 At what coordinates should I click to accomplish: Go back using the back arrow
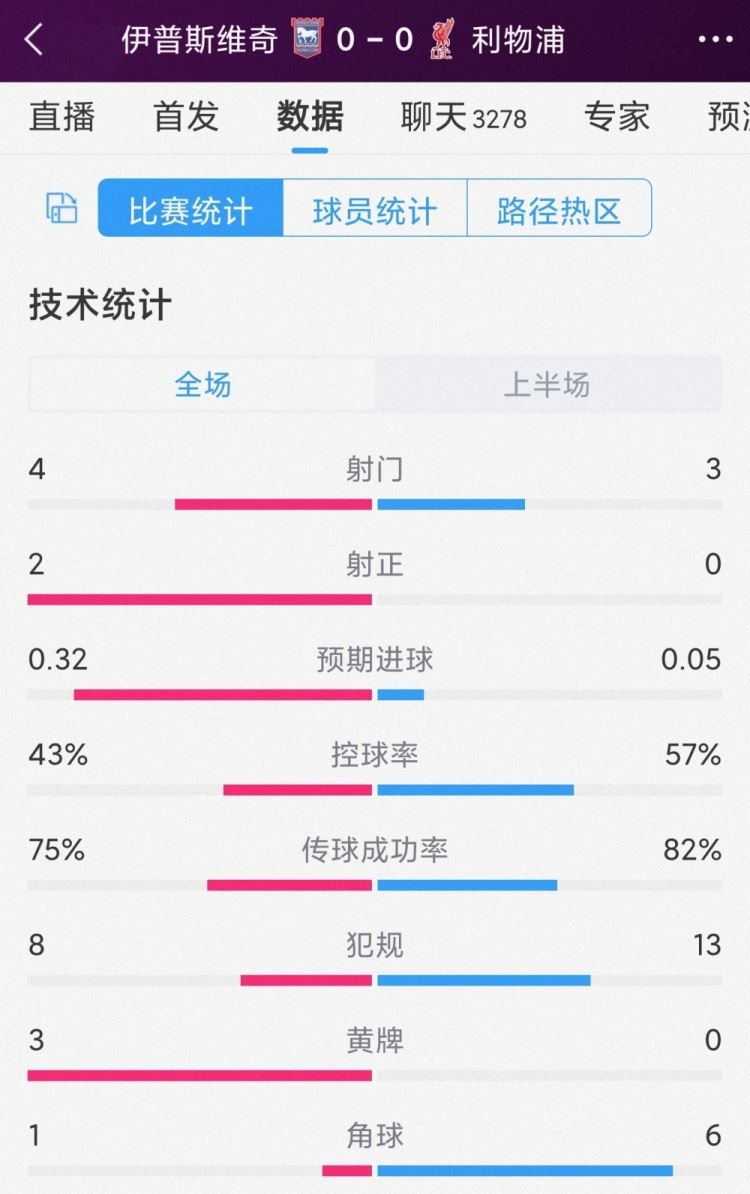click(32, 39)
